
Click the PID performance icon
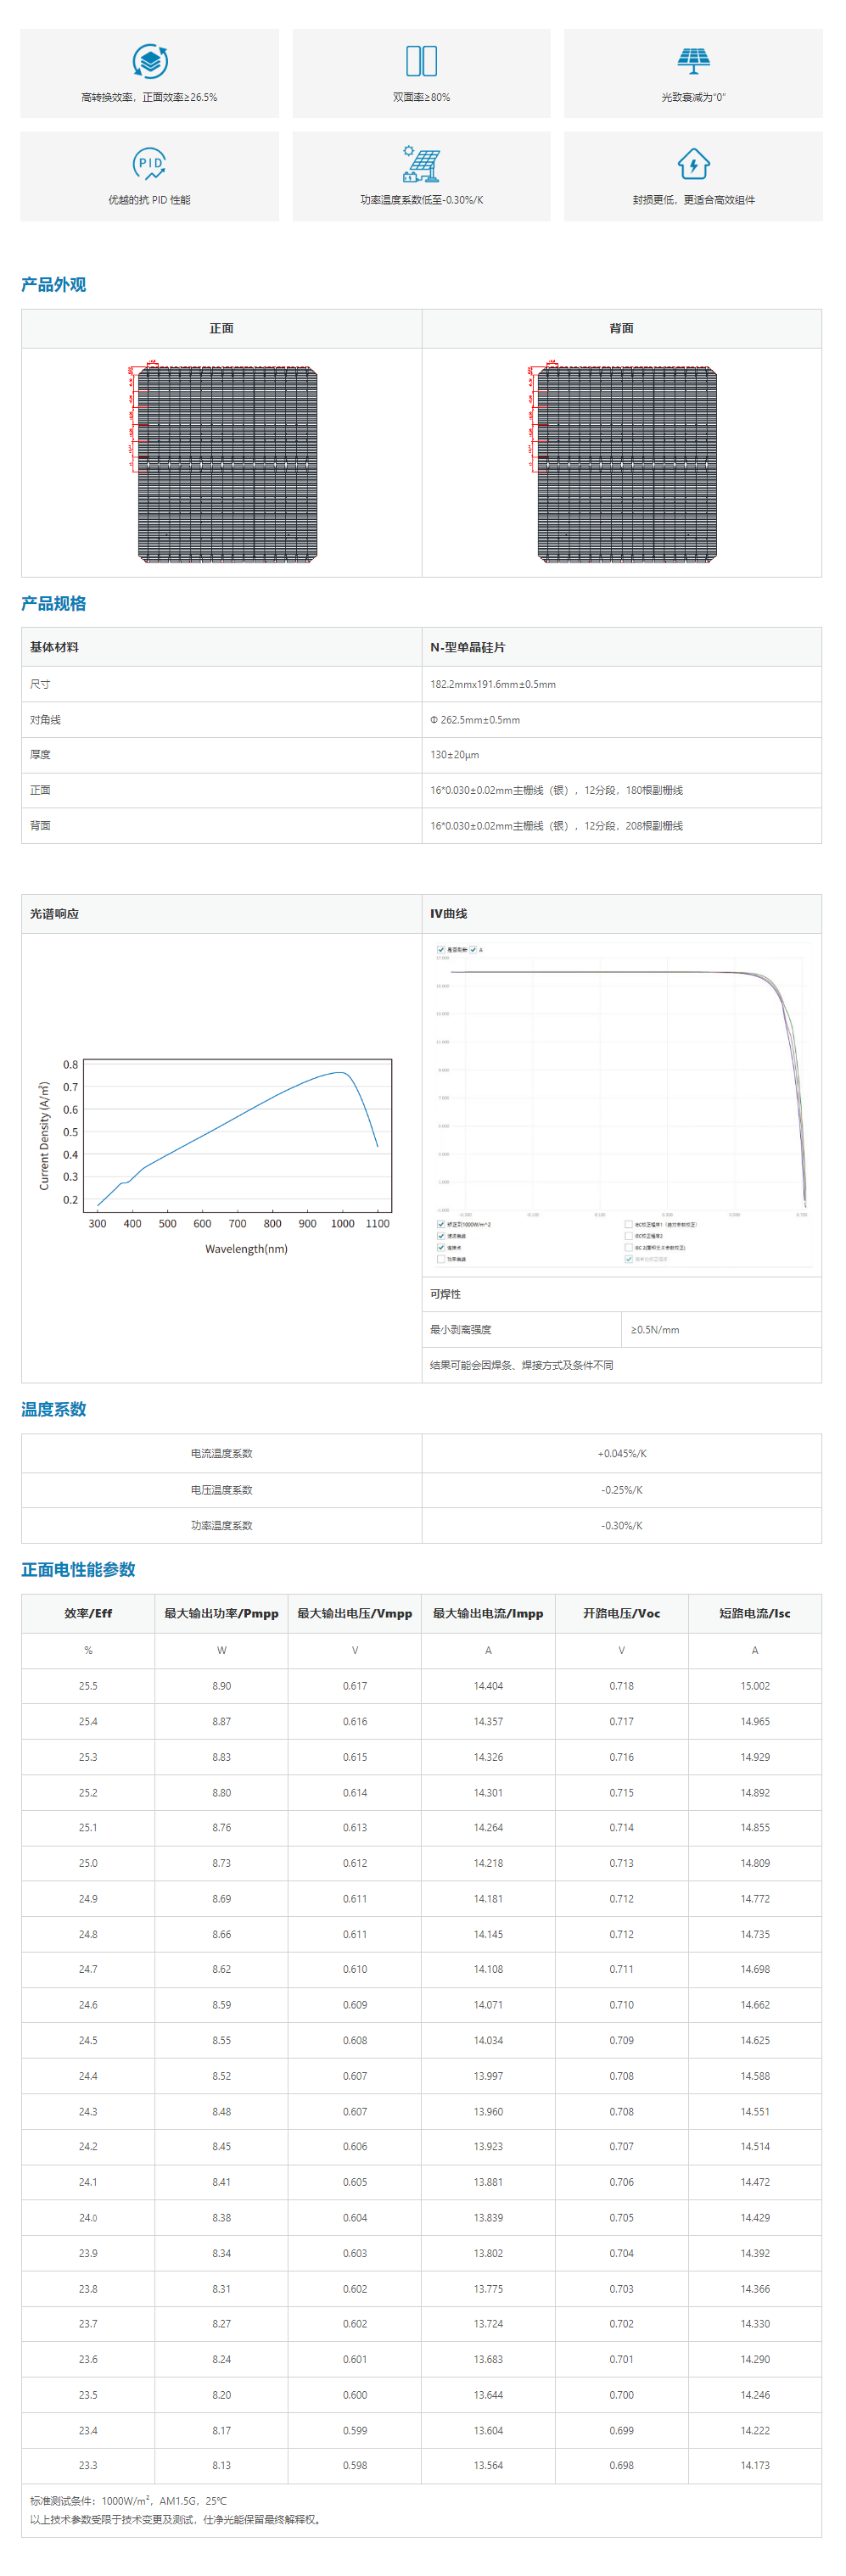coord(149,164)
